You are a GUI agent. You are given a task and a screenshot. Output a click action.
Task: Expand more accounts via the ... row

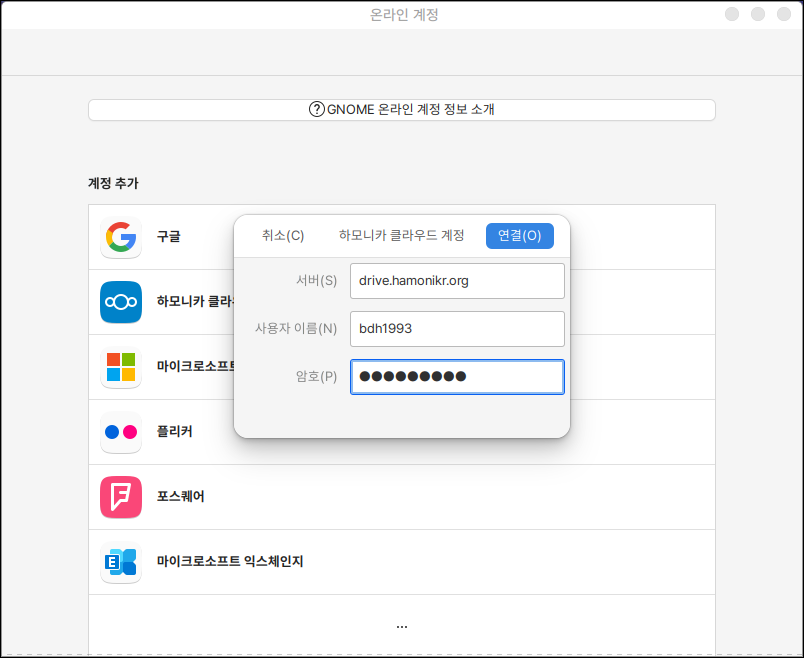click(x=402, y=625)
